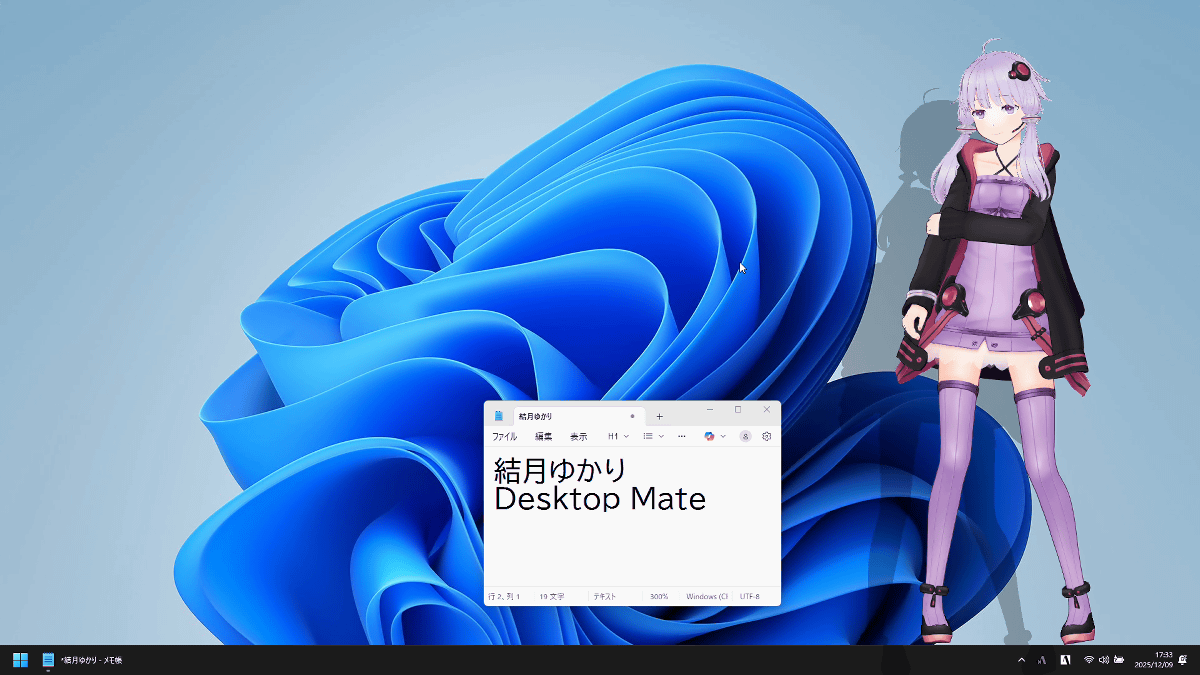Open the three-dot more options menu
This screenshot has width=1200, height=675.
682,437
